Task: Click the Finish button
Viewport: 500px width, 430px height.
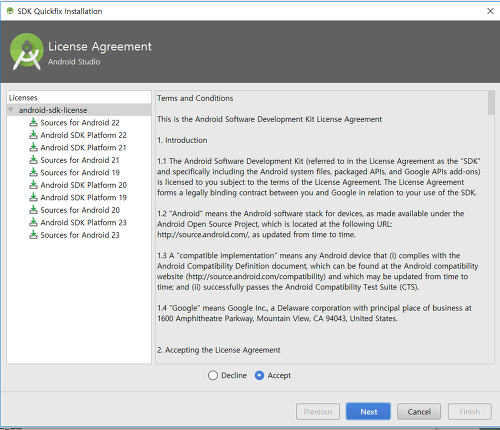Action: pyautogui.click(x=470, y=412)
